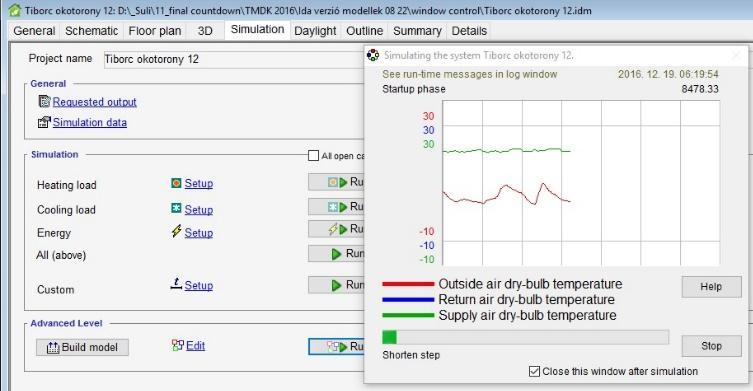Run the Advanced Level simulation
The image size is (753, 391).
pos(336,347)
